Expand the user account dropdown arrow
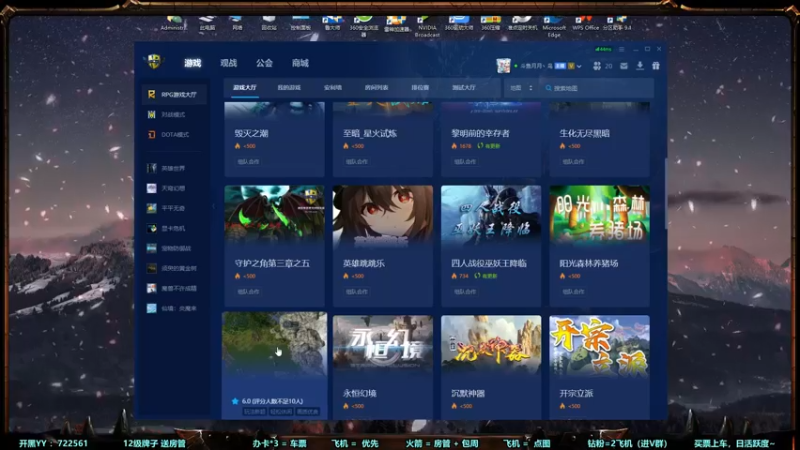 (579, 66)
